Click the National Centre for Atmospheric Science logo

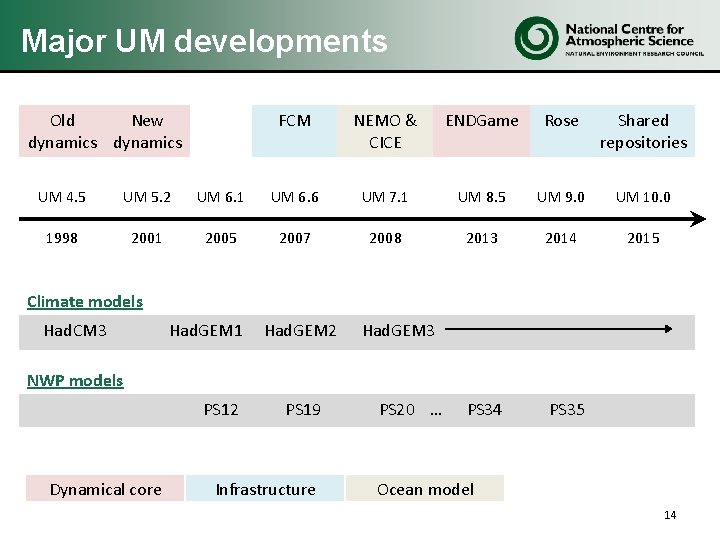[x=609, y=38]
